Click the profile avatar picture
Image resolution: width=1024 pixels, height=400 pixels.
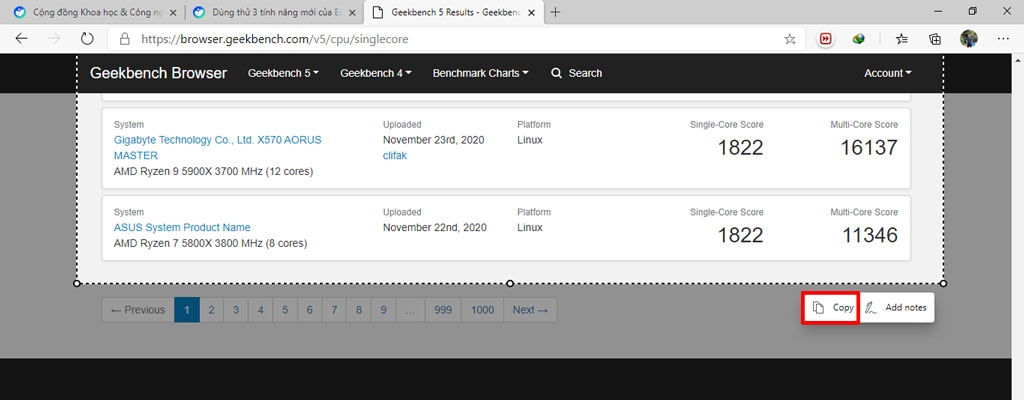click(x=968, y=39)
